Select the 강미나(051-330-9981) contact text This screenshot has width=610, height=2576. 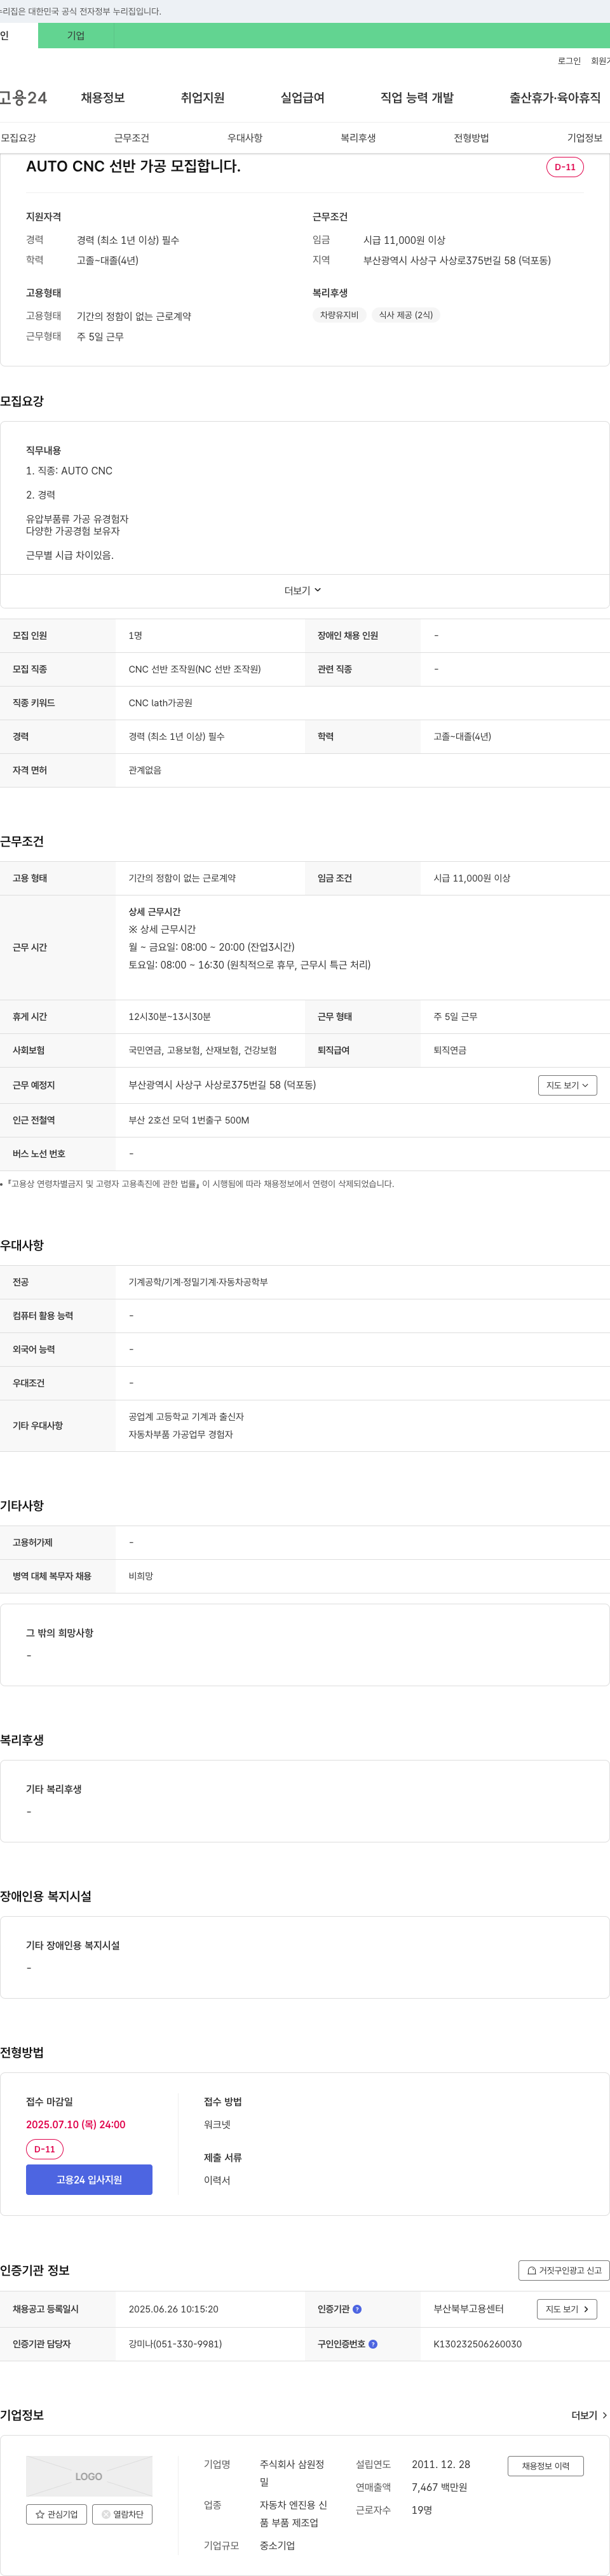click(175, 2344)
